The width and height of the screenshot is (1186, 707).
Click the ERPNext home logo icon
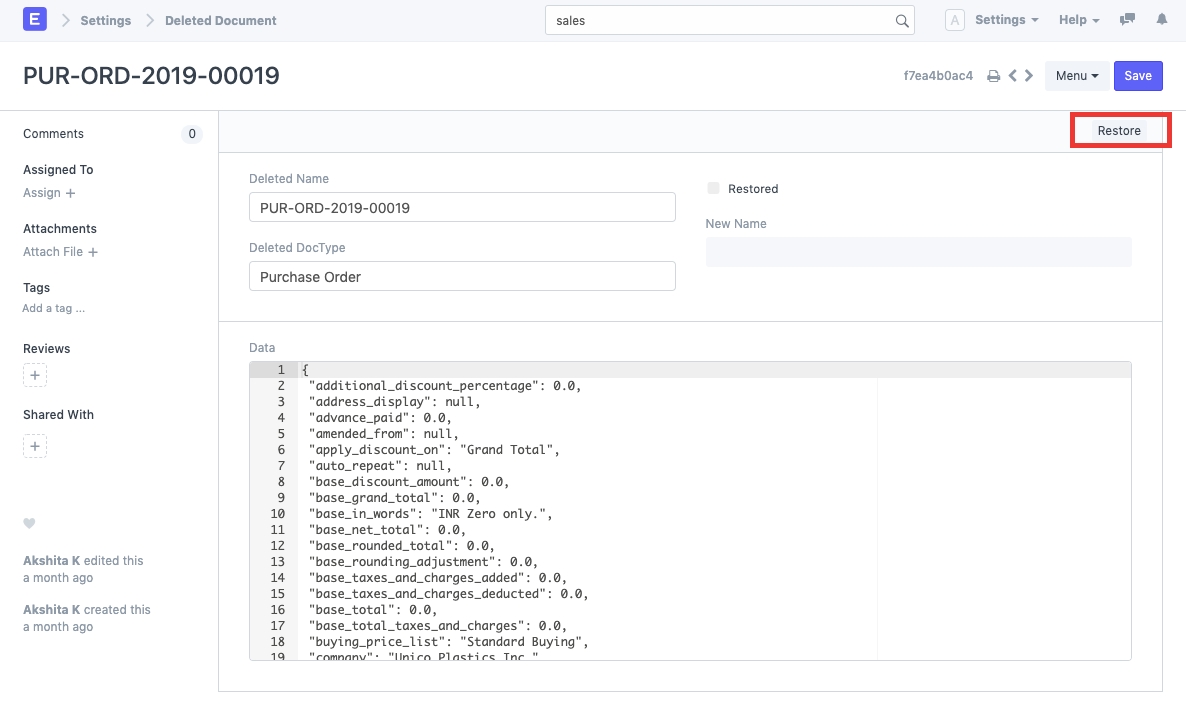point(34,20)
